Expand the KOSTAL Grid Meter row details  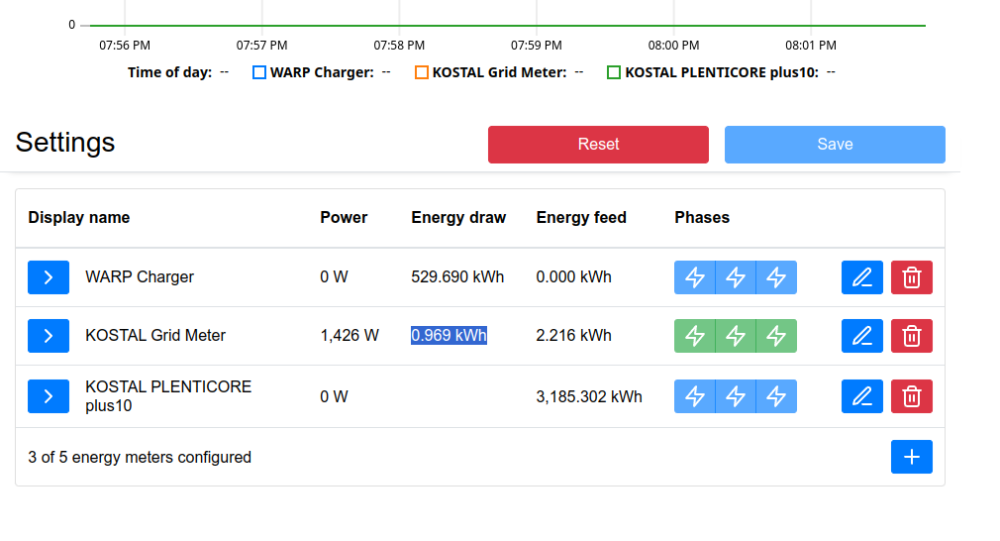coord(48,336)
